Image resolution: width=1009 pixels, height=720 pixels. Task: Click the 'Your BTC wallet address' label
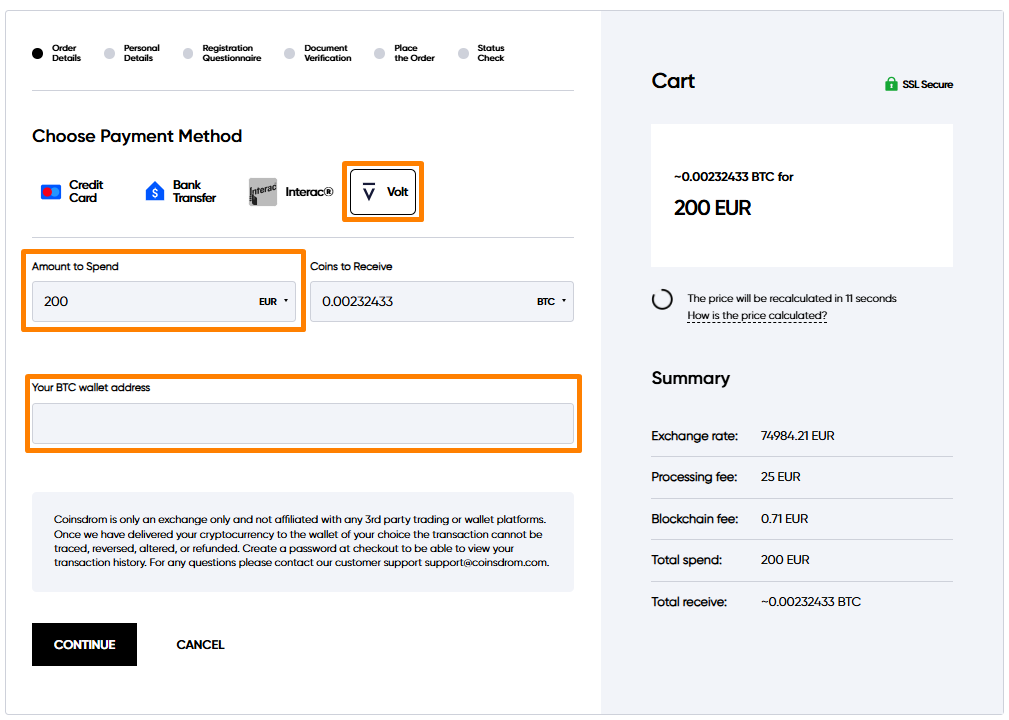[x=91, y=387]
